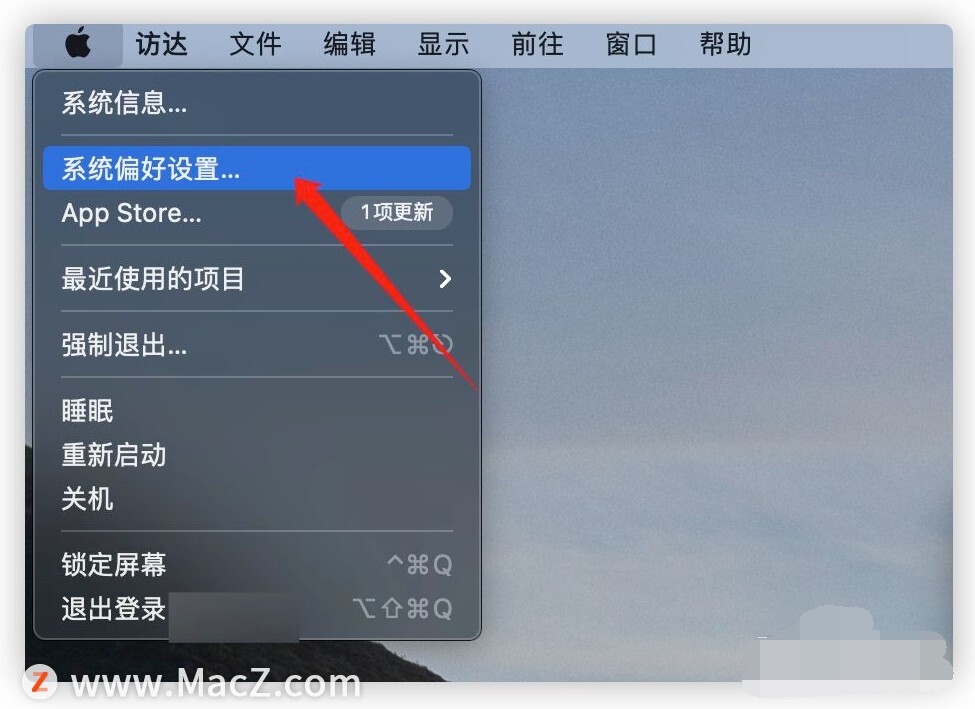Click the 1项更新 update badge
Viewport: 975px width, 709px height.
click(397, 213)
